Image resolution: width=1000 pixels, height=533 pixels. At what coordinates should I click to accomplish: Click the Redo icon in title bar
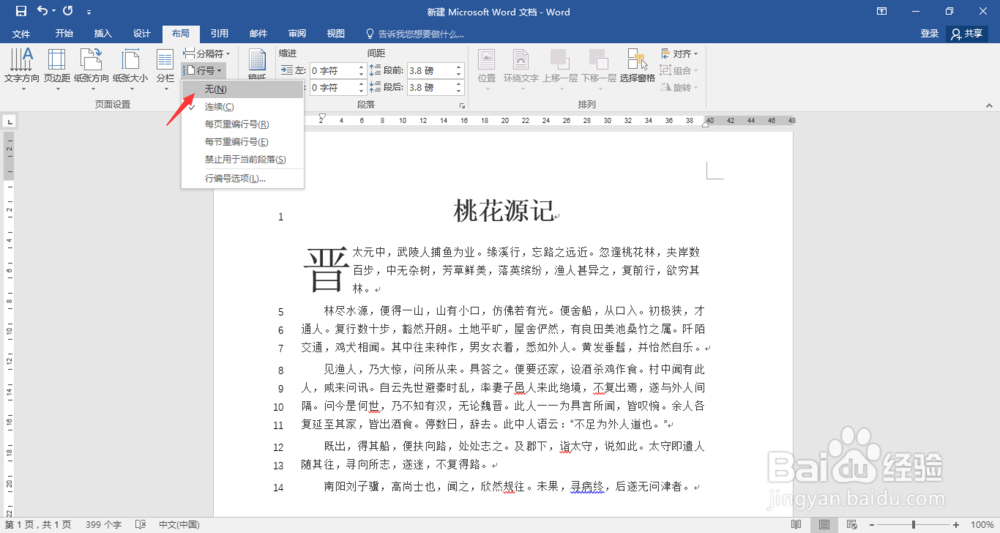coord(68,11)
